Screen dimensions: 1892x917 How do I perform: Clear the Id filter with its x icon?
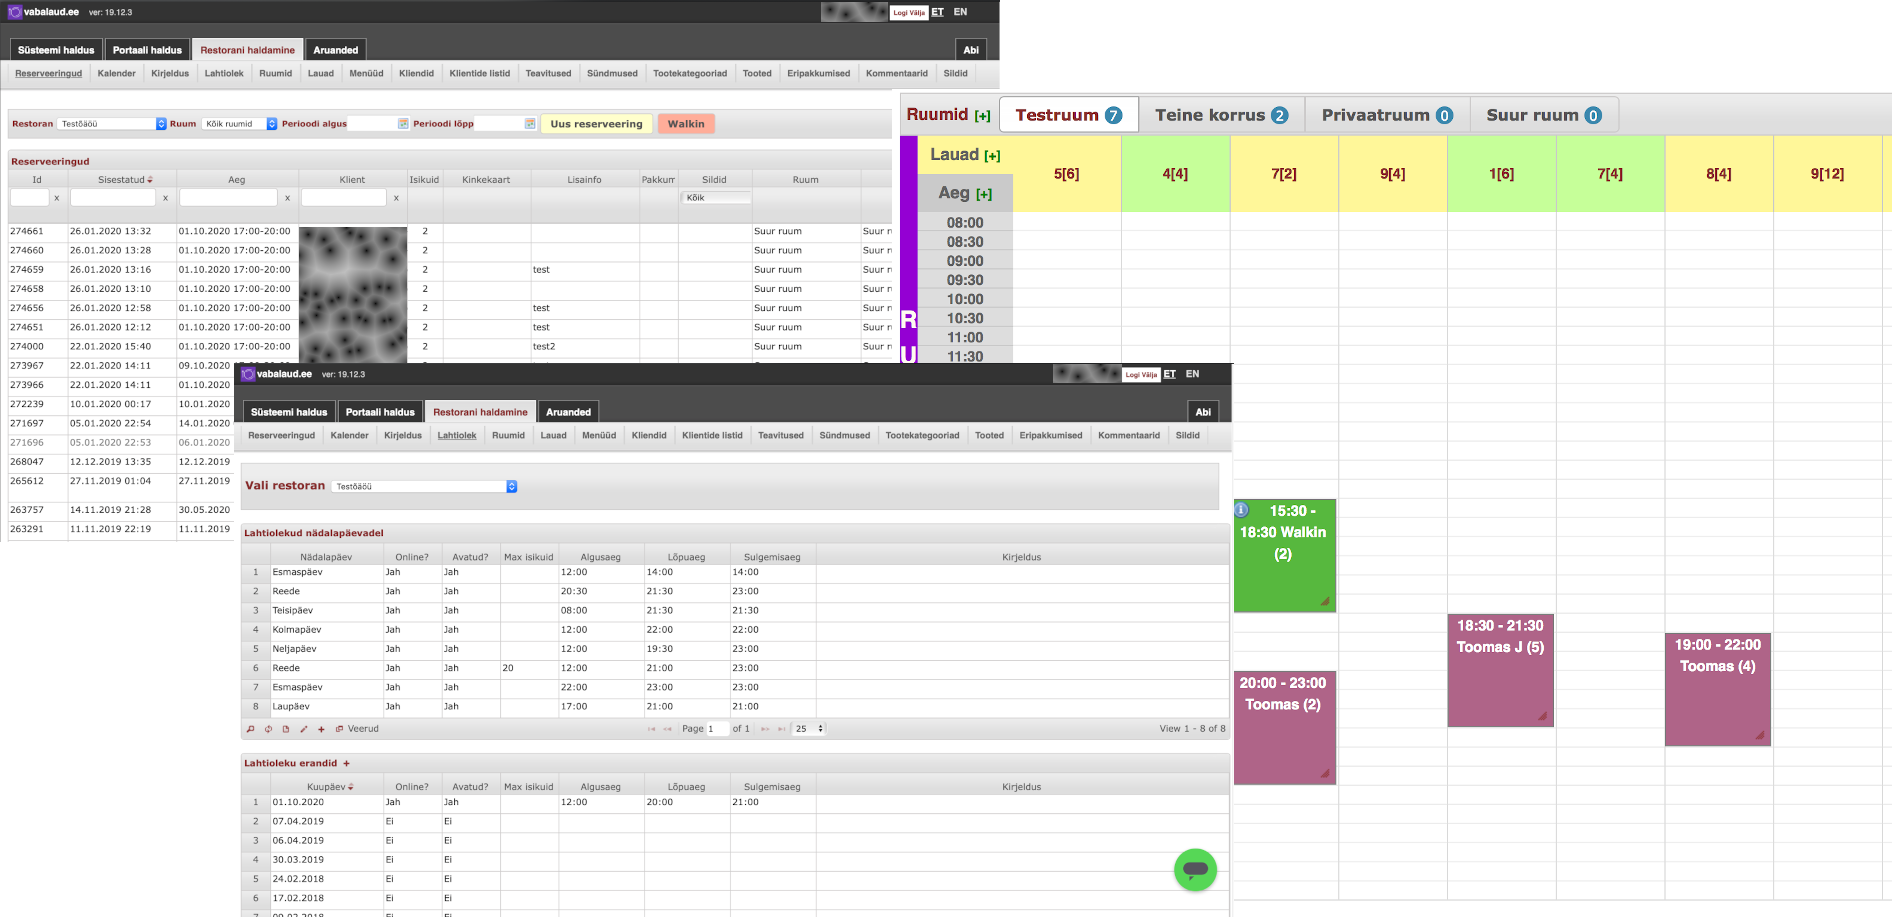tap(57, 198)
